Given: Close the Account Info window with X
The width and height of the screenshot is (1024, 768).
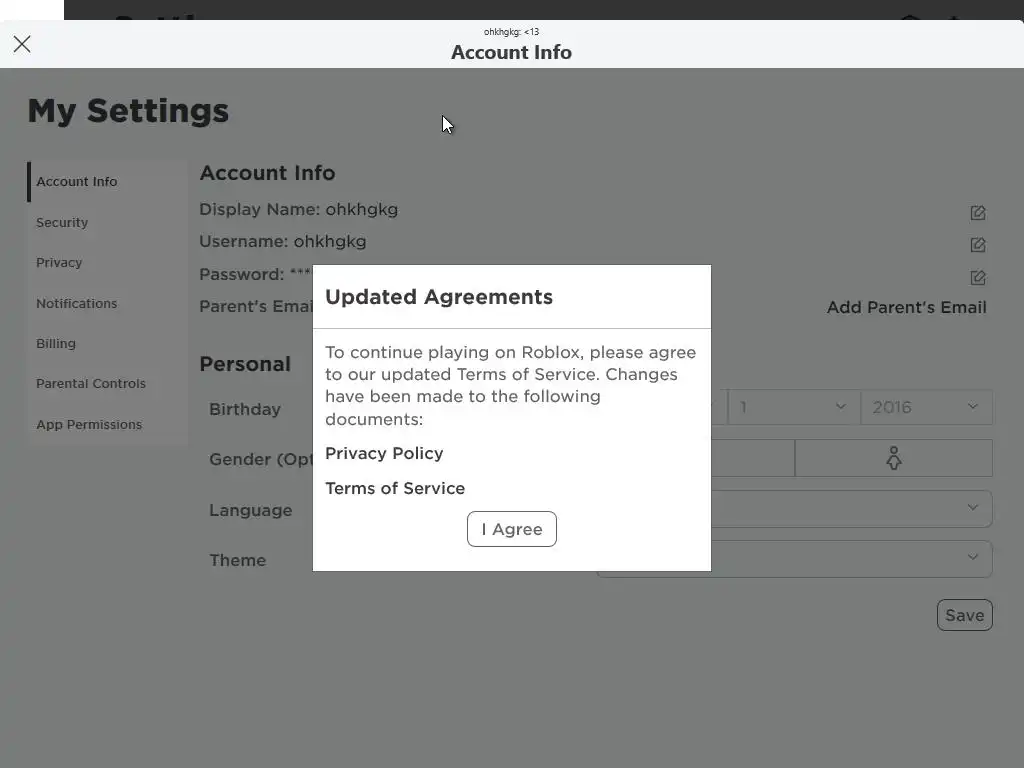Looking at the screenshot, I should [x=22, y=44].
